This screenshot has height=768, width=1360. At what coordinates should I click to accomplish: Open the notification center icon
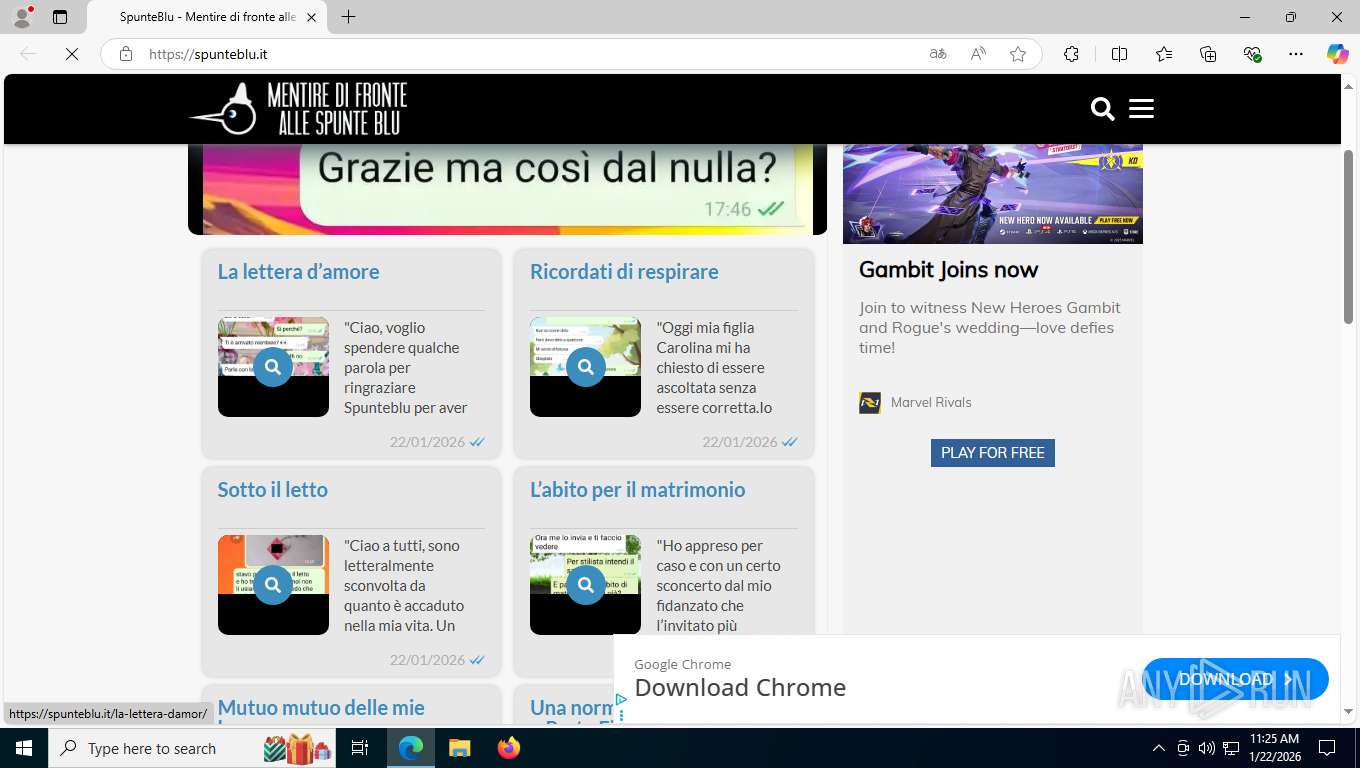tap(1327, 748)
